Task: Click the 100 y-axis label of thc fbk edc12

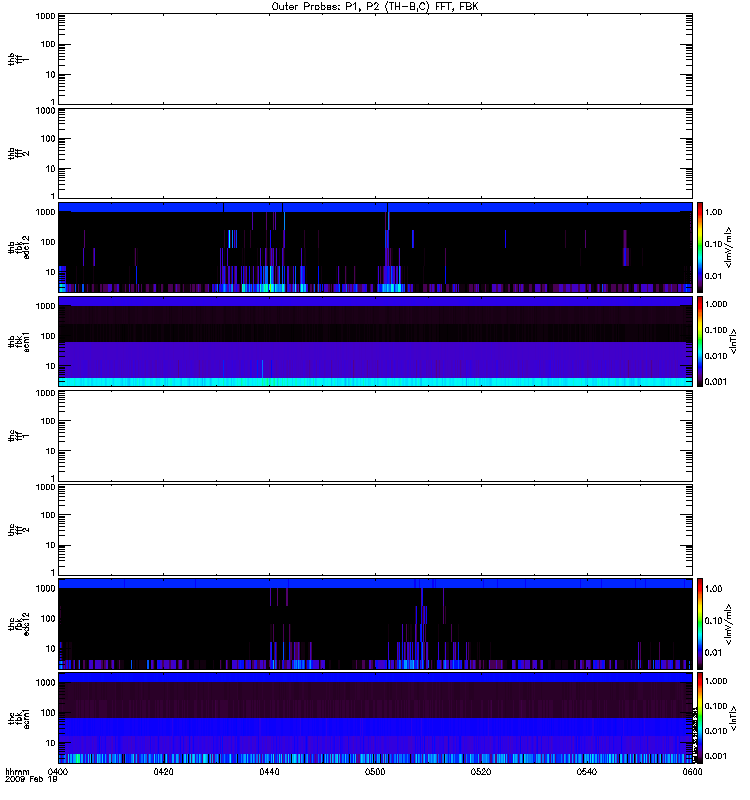Action: pyautogui.click(x=48, y=619)
